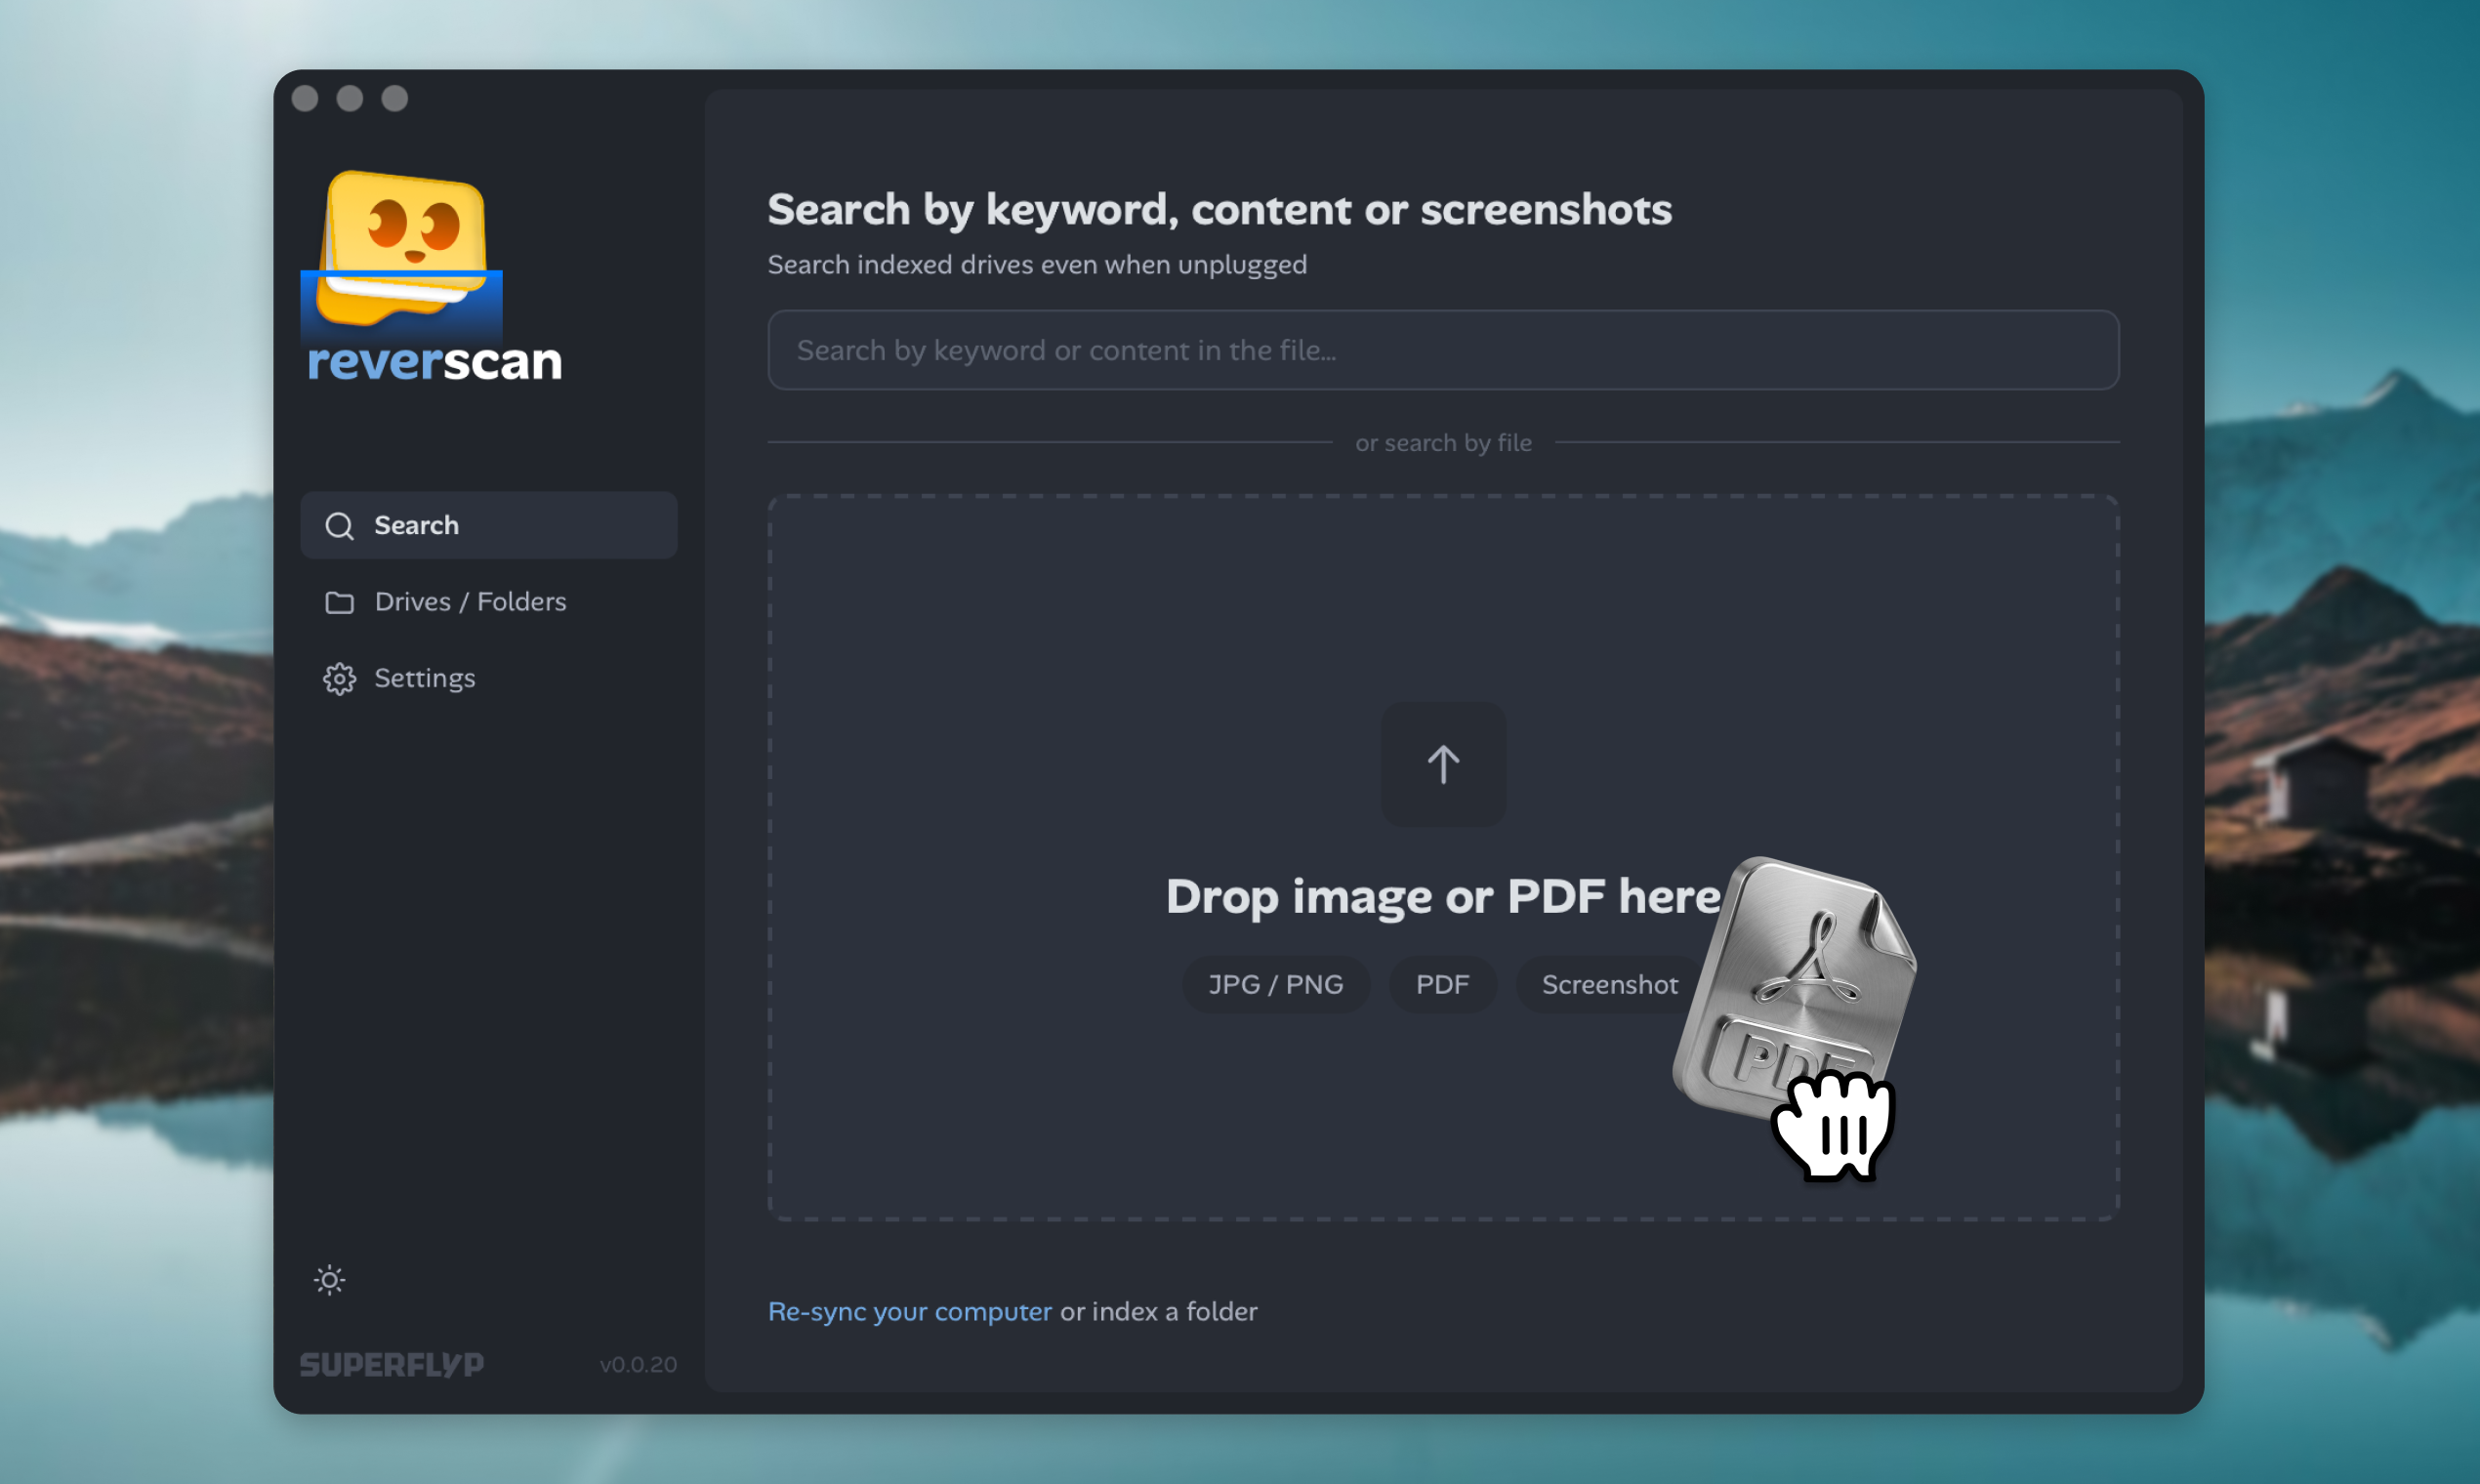Toggle the JPG / PNG file type chip

[x=1275, y=984]
